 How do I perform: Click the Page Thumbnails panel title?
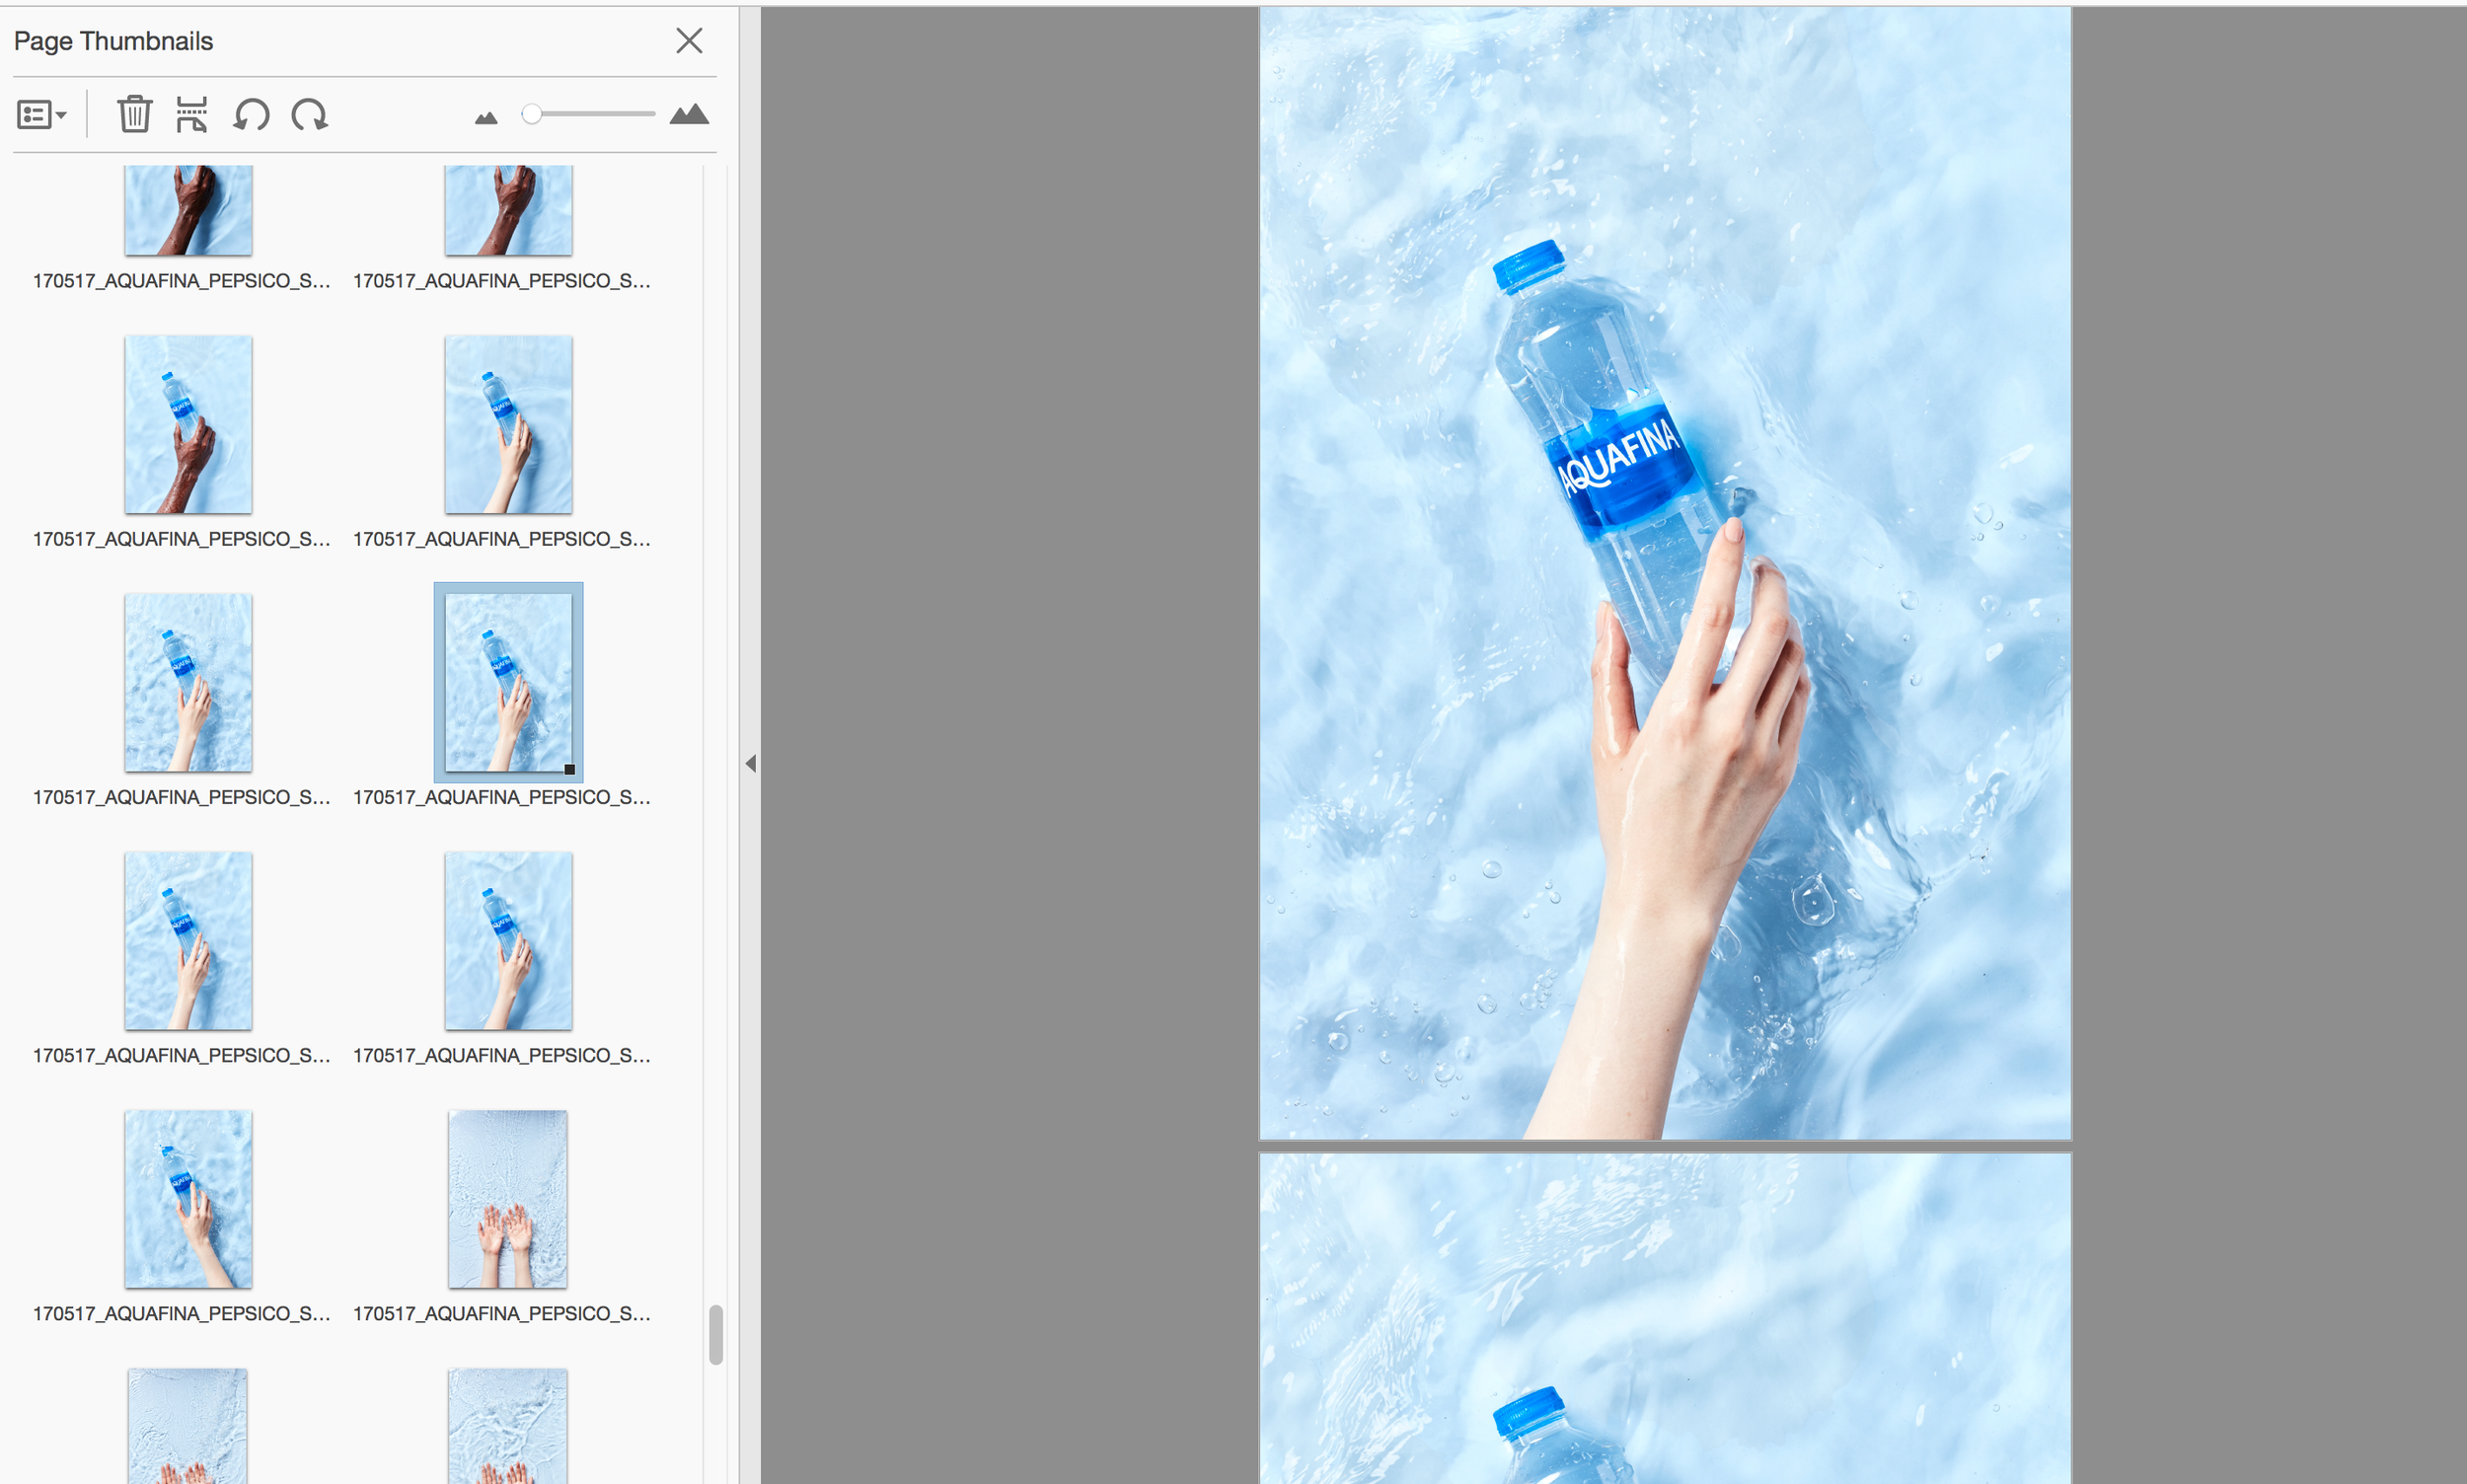click(x=113, y=41)
